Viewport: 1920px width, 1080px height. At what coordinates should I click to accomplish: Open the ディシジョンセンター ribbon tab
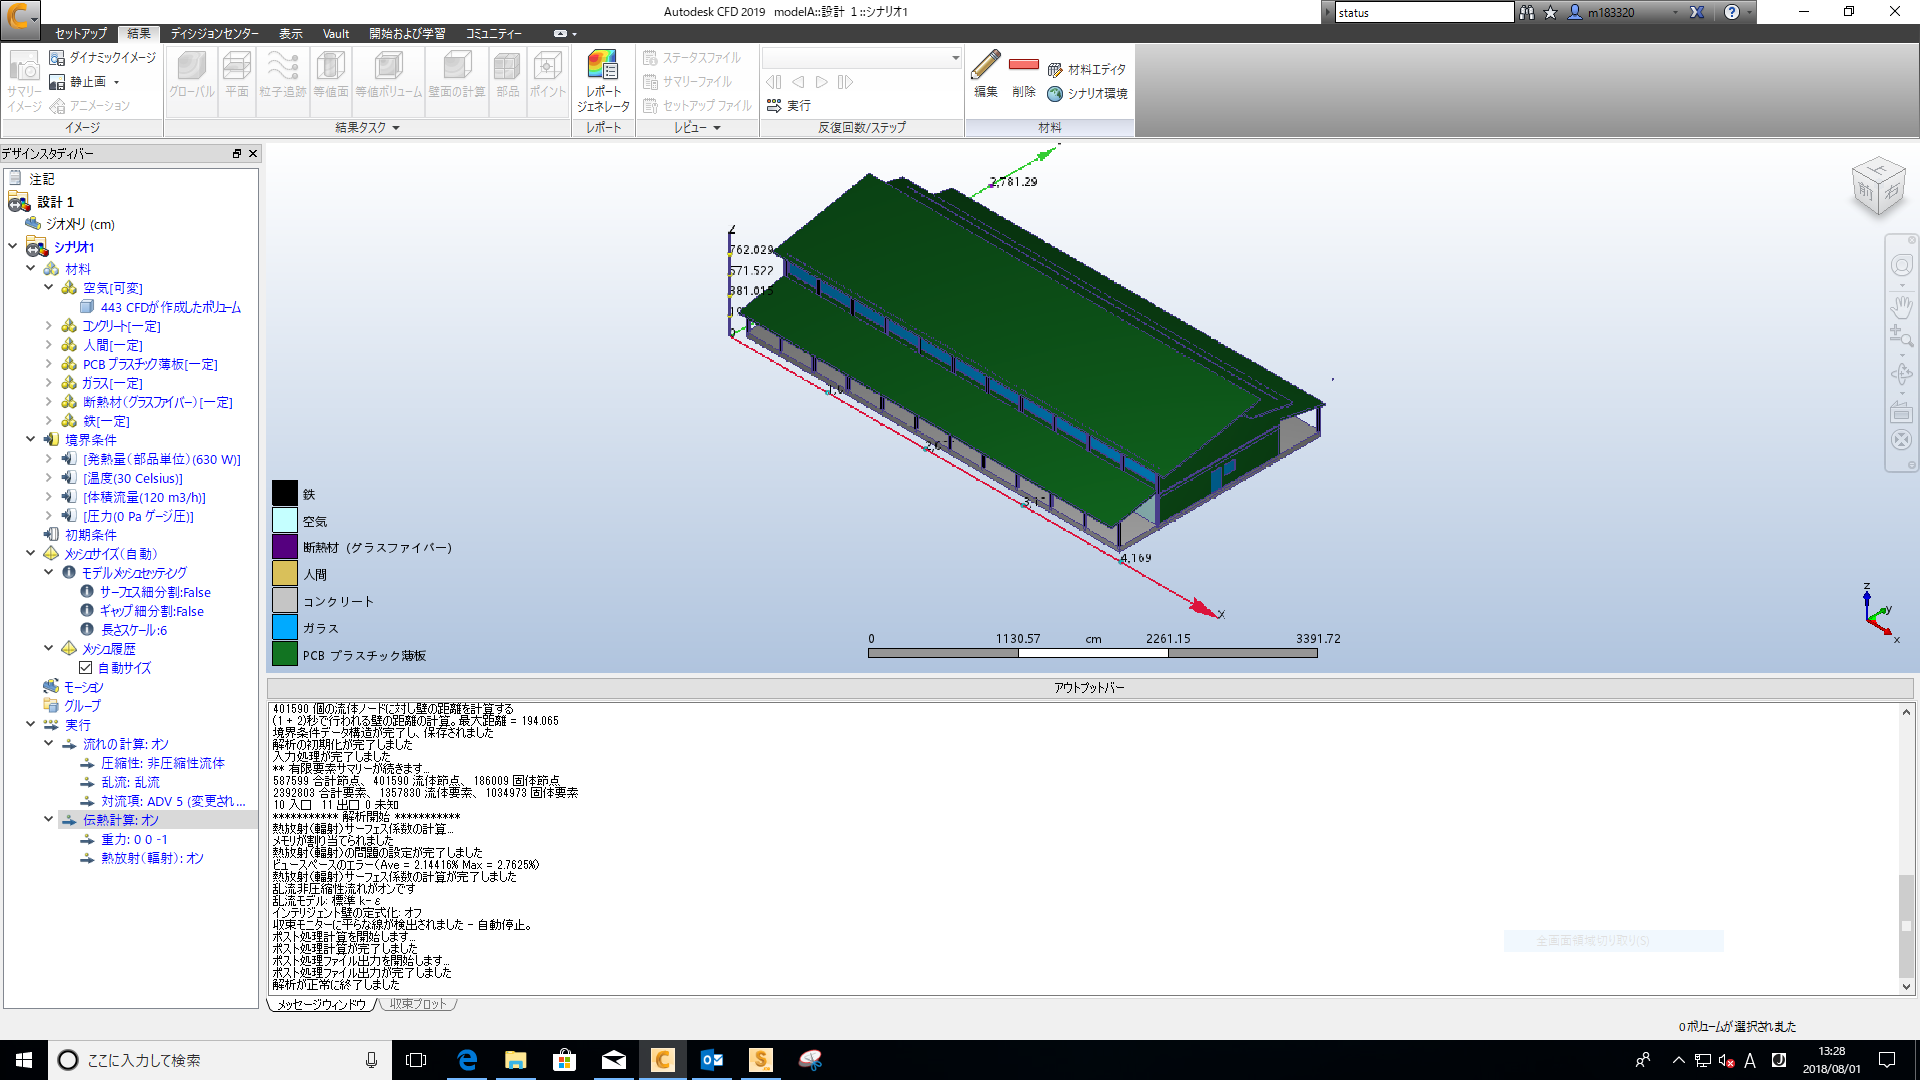214,33
